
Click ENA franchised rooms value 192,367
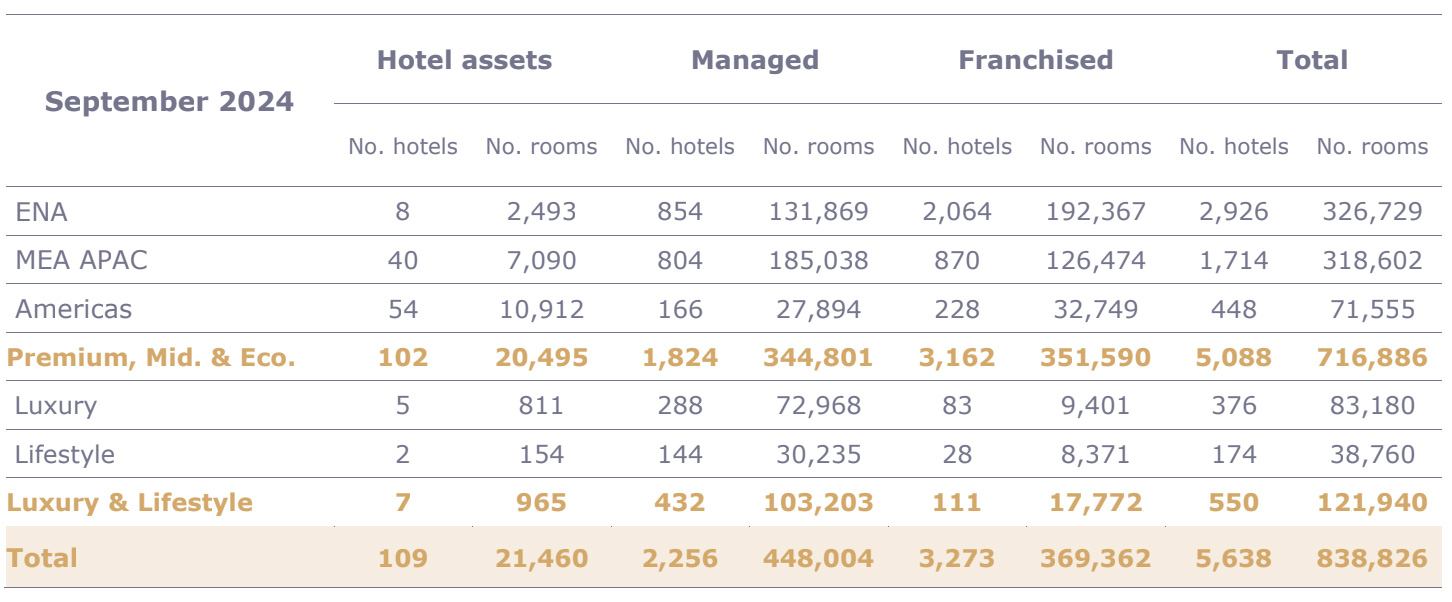pos(1095,212)
